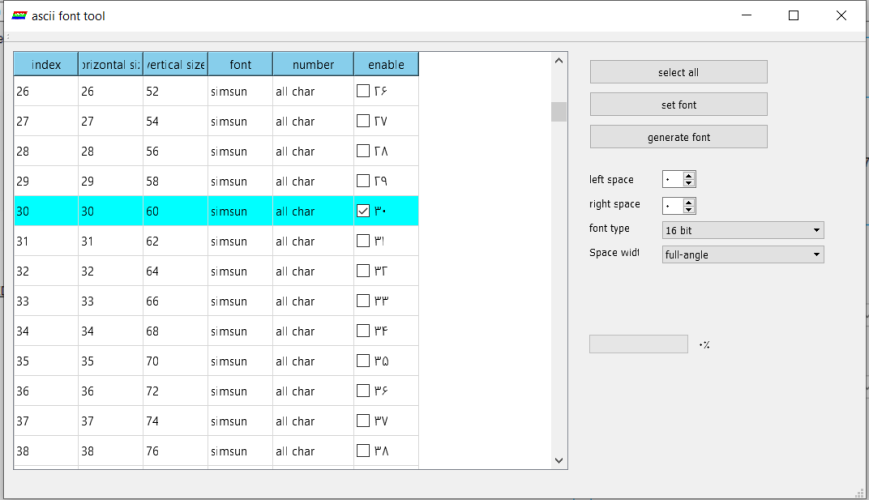Click the index column header

pyautogui.click(x=46, y=64)
